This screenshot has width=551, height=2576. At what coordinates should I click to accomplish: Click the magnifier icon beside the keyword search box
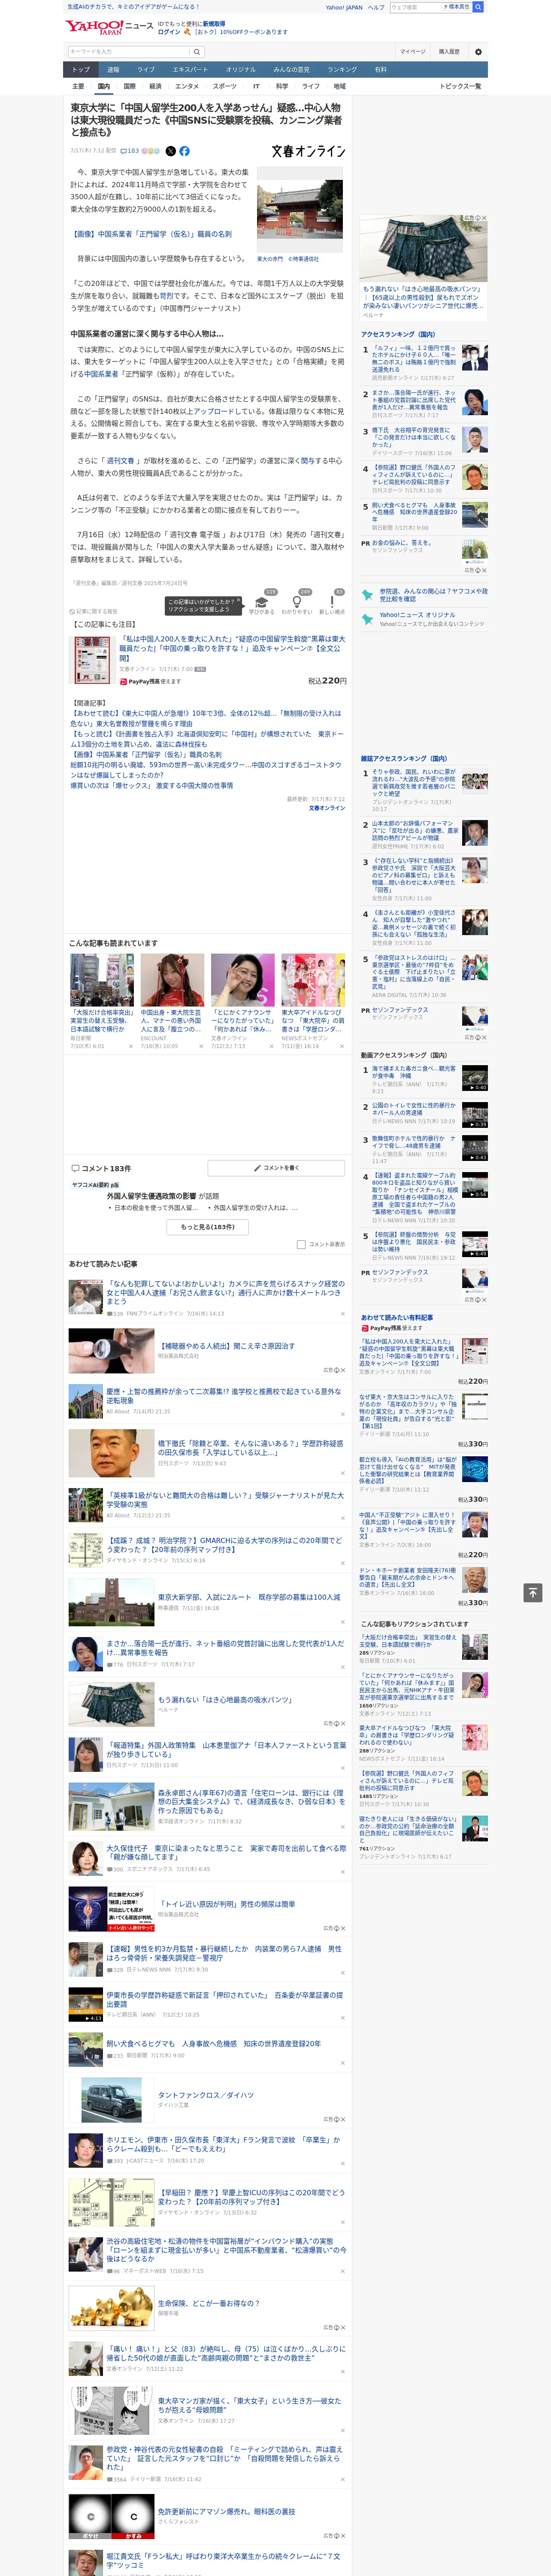(197, 52)
